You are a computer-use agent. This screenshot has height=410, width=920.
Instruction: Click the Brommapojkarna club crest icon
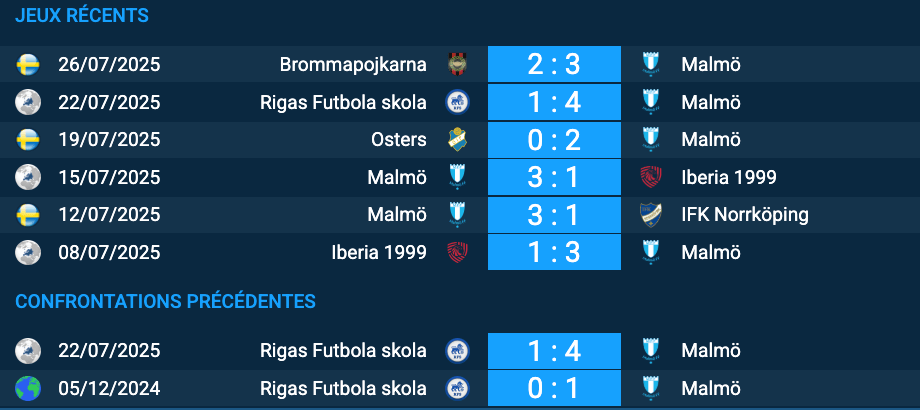coord(458,65)
